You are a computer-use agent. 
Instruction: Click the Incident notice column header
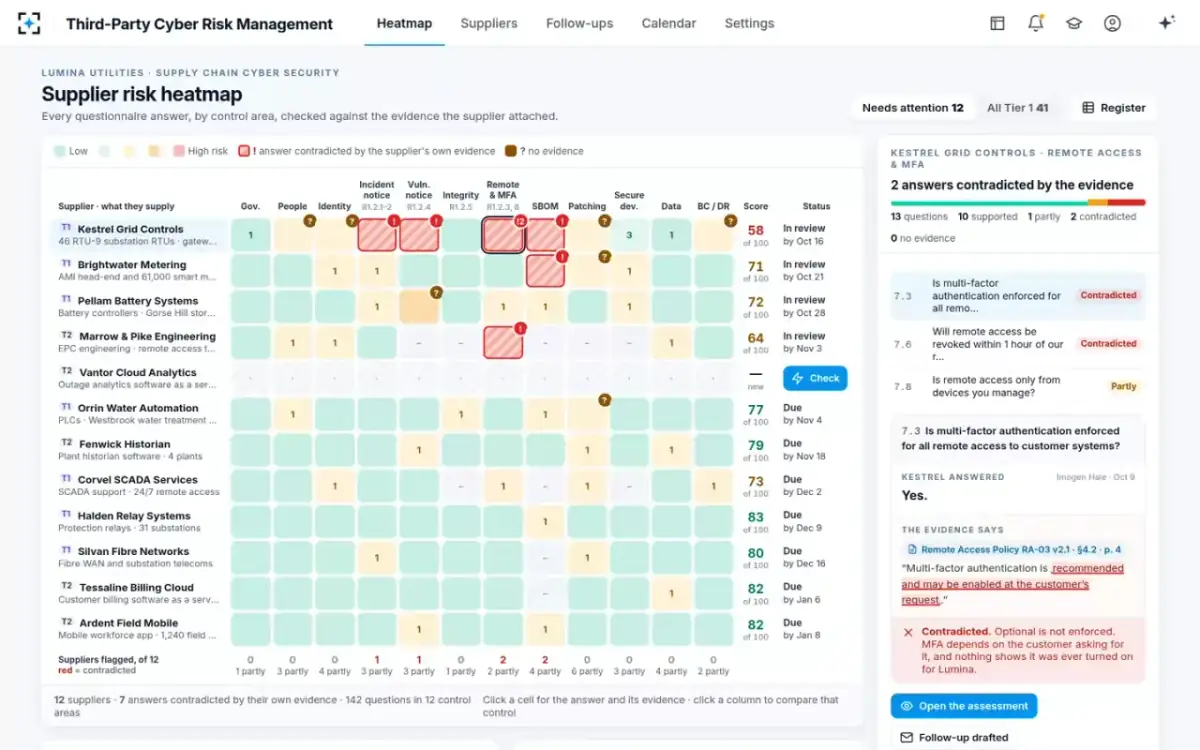click(377, 196)
